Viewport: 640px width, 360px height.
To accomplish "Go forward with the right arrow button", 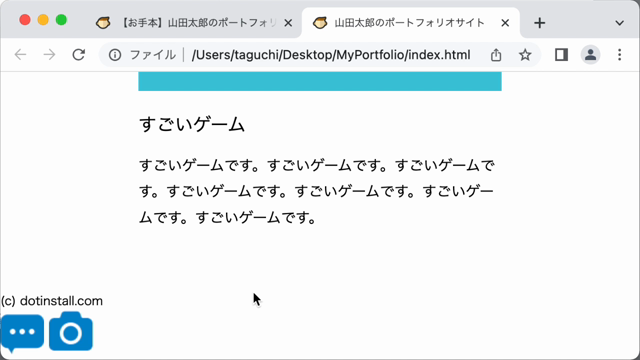I will coord(49,55).
